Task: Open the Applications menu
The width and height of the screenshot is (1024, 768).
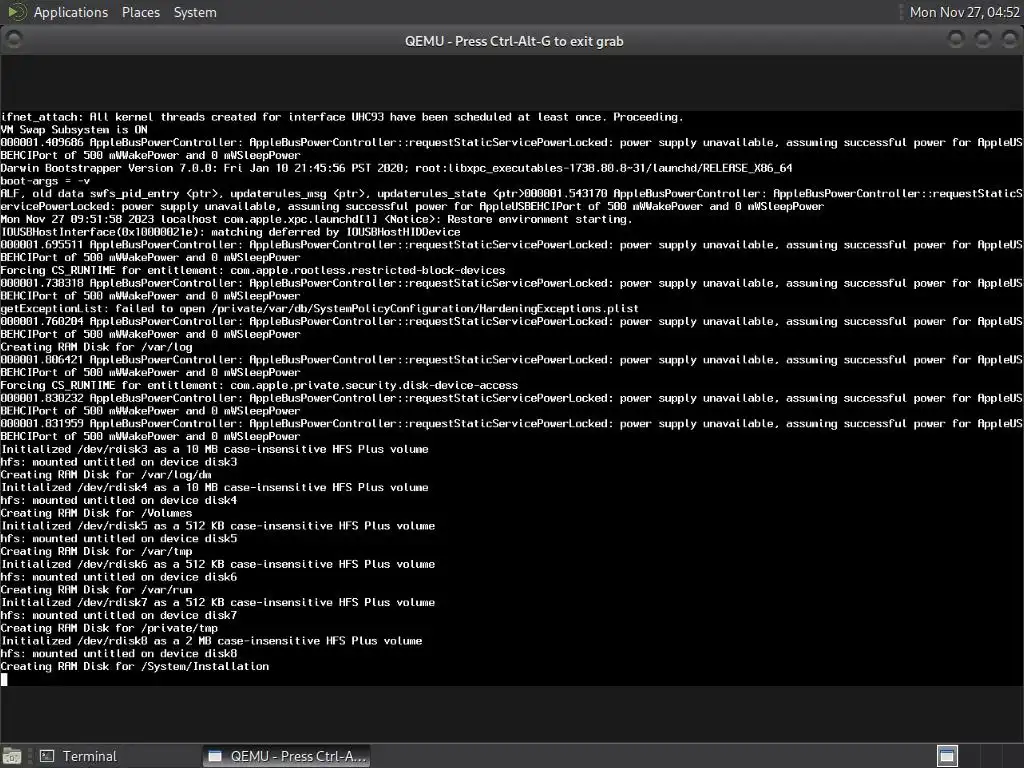Action: (x=71, y=12)
